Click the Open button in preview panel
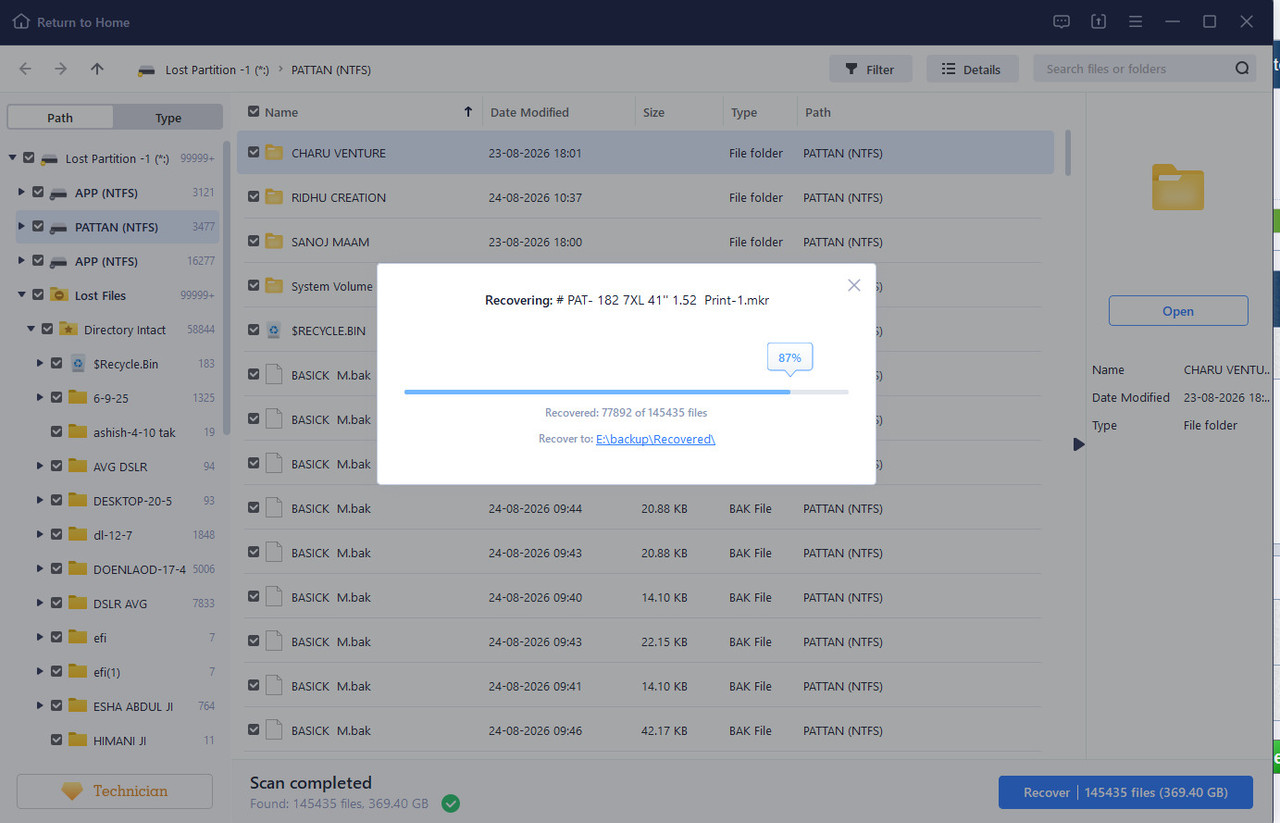The height and width of the screenshot is (823, 1280). [x=1178, y=311]
